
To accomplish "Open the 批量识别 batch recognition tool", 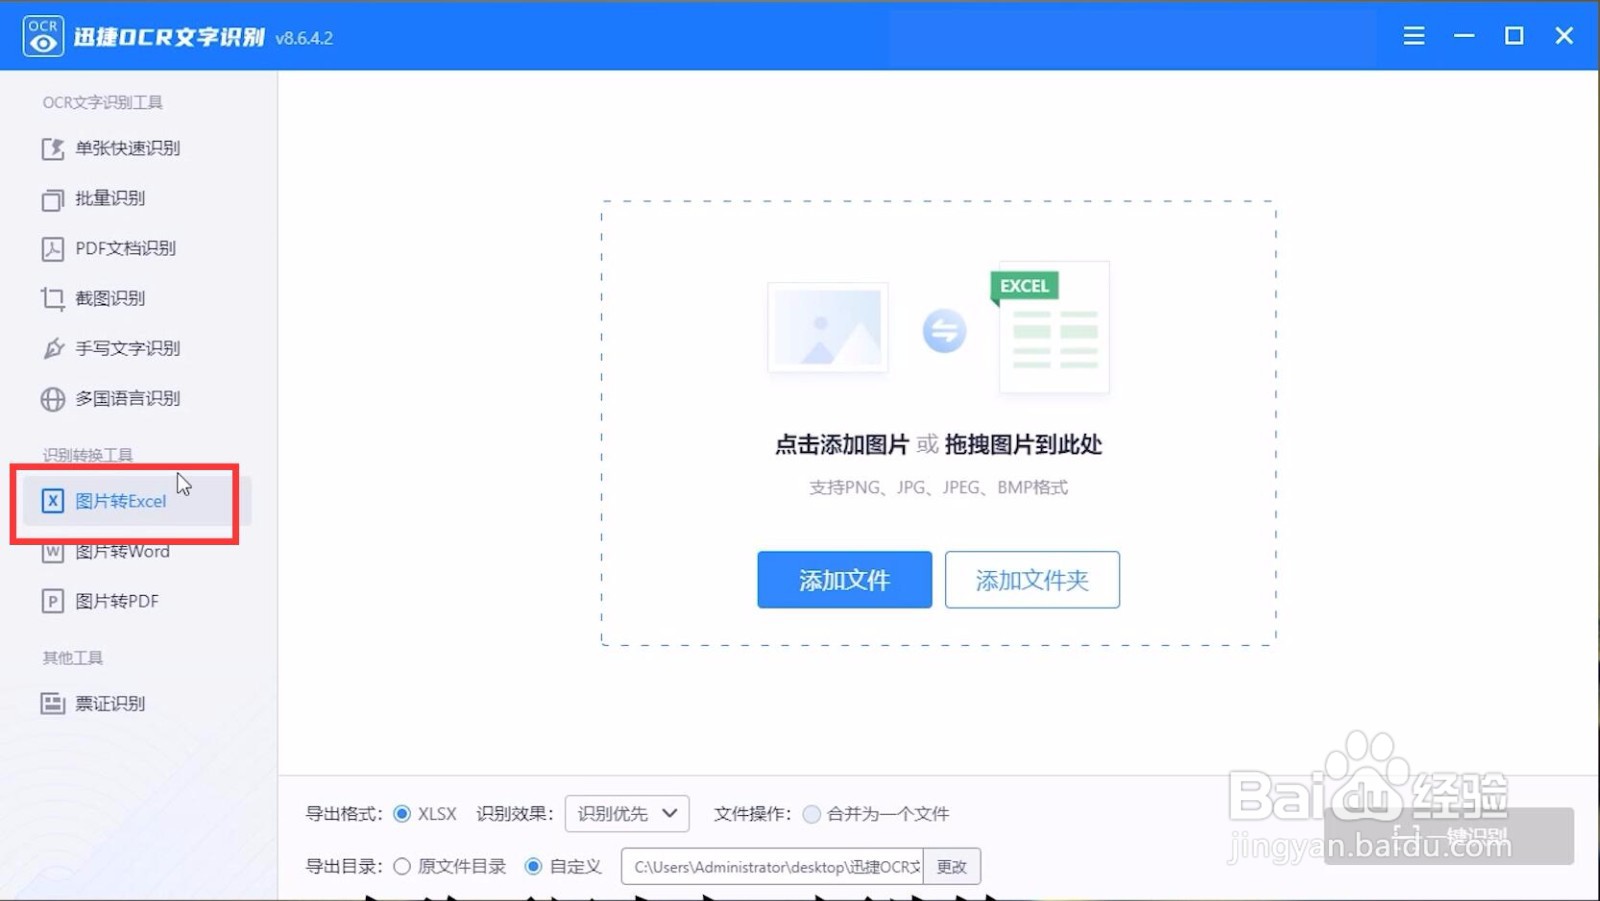I will [110, 198].
